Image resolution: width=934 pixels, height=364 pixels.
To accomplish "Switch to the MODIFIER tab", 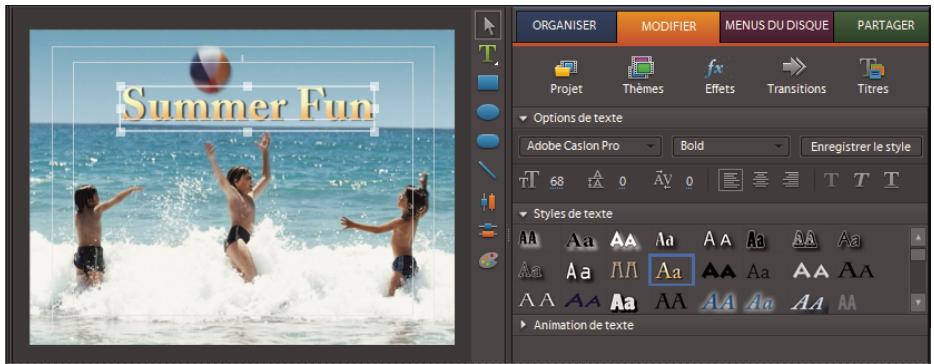I will pos(668,27).
